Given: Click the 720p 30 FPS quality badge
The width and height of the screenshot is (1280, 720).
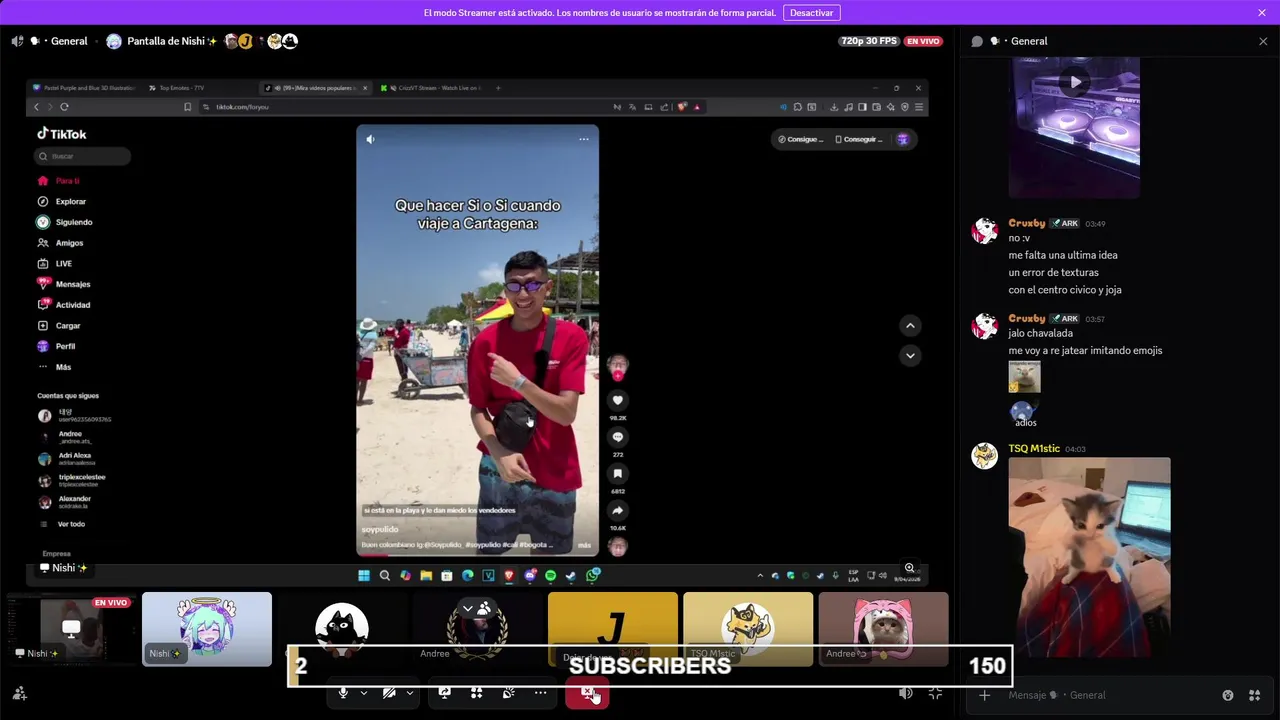Looking at the screenshot, I should pos(869,41).
